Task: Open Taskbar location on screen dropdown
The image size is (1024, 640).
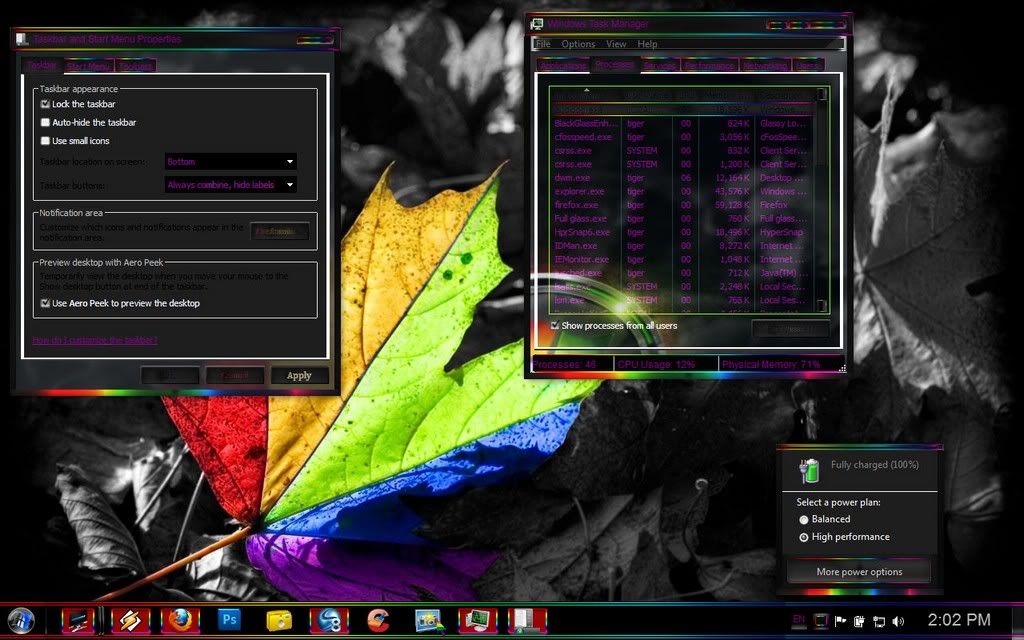Action: click(231, 161)
